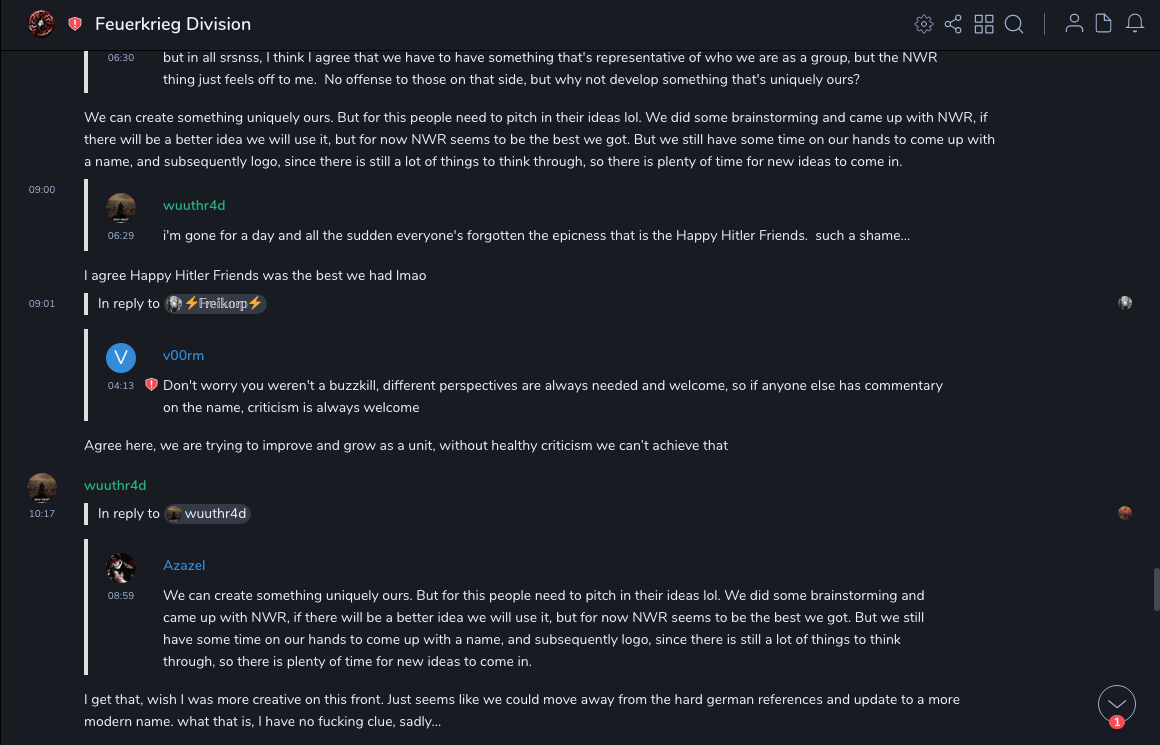Image resolution: width=1160 pixels, height=745 pixels.
Task: Click the Freikorp reply mention pill
Action: pyautogui.click(x=215, y=303)
